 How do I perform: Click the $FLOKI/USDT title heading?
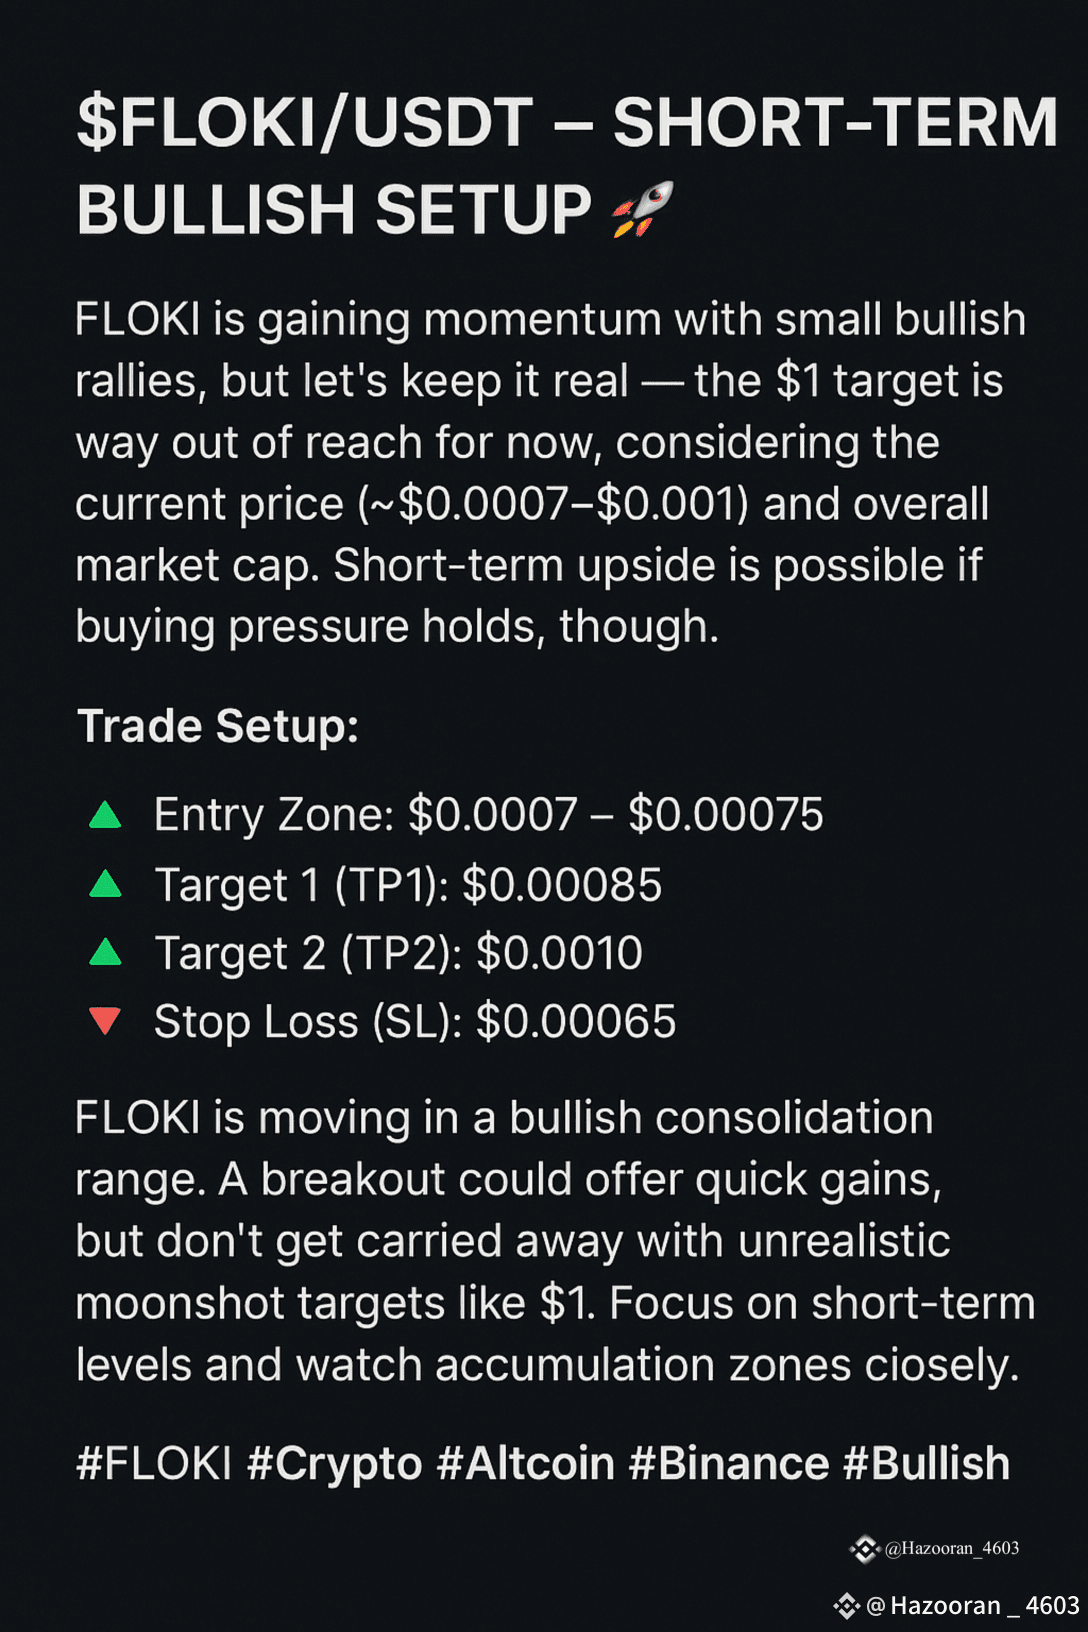click(566, 166)
